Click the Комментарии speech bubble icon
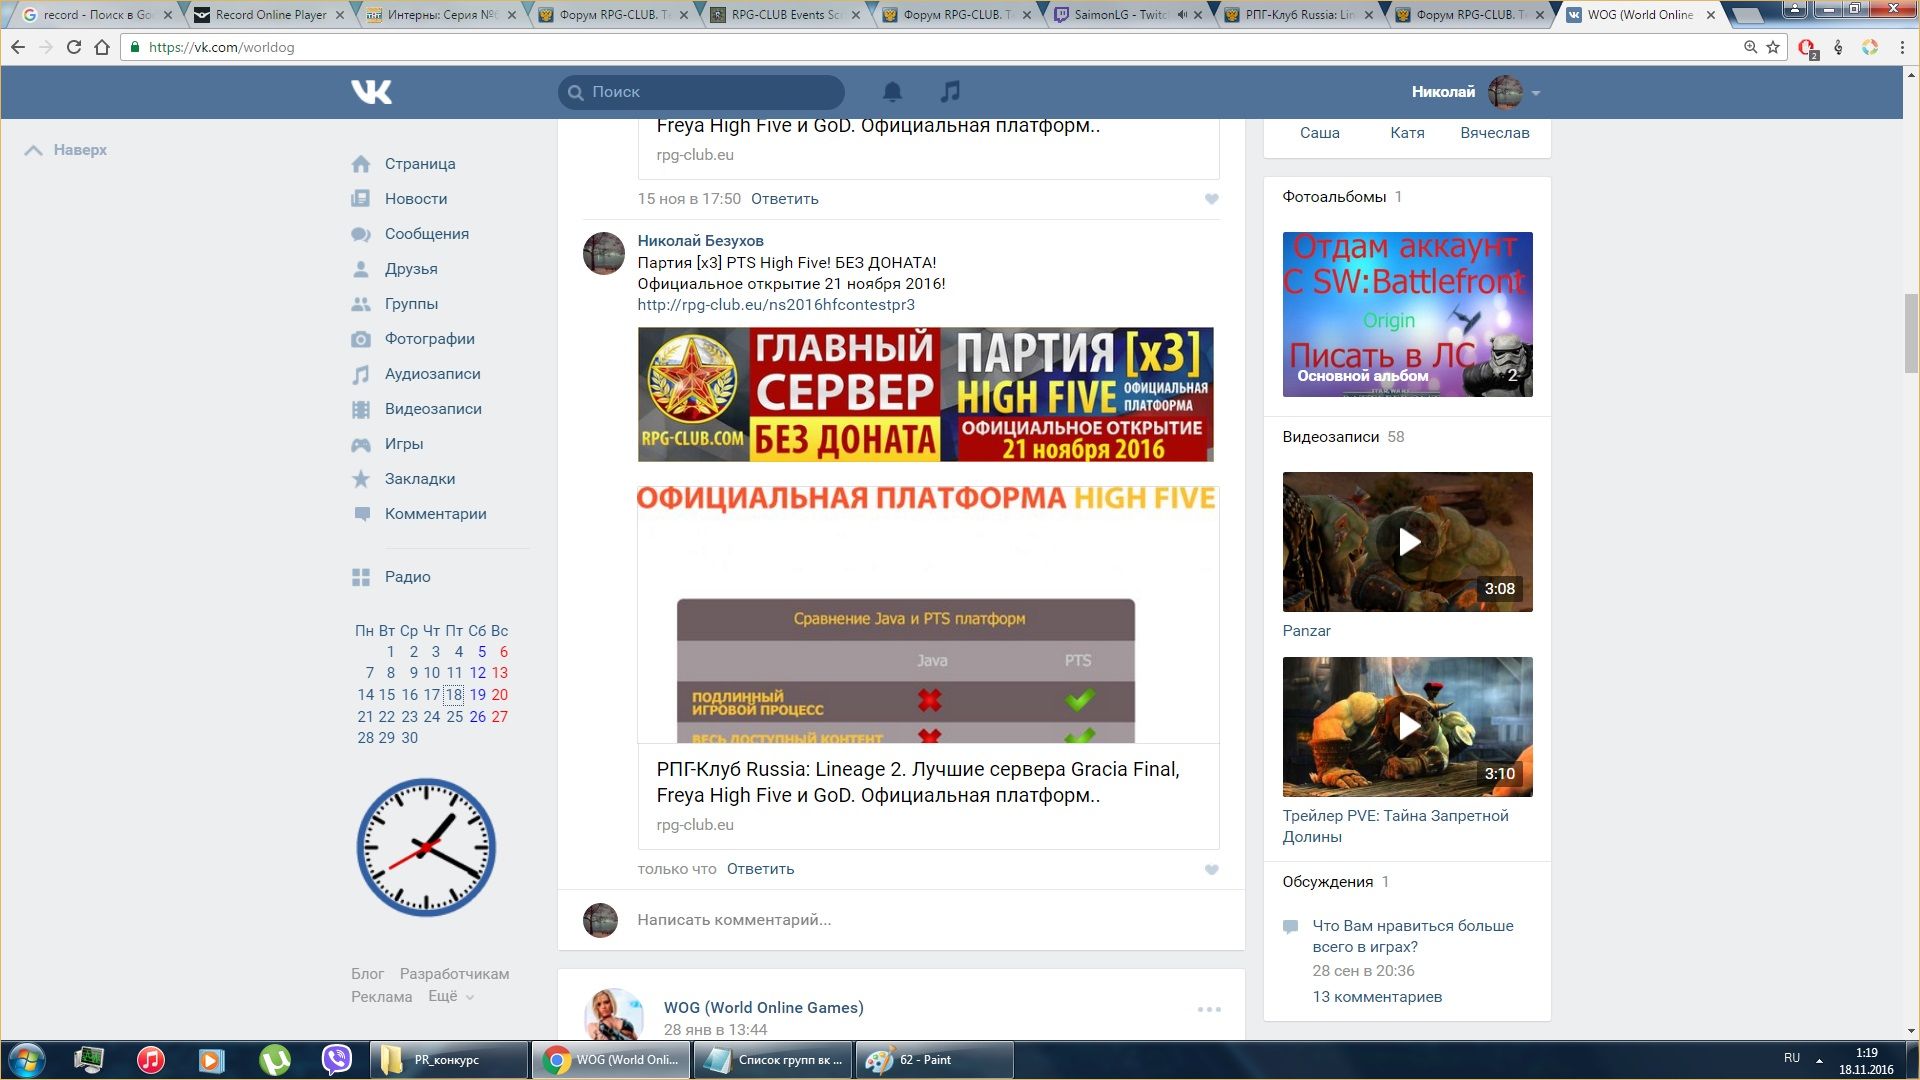1920x1080 pixels. pos(361,514)
